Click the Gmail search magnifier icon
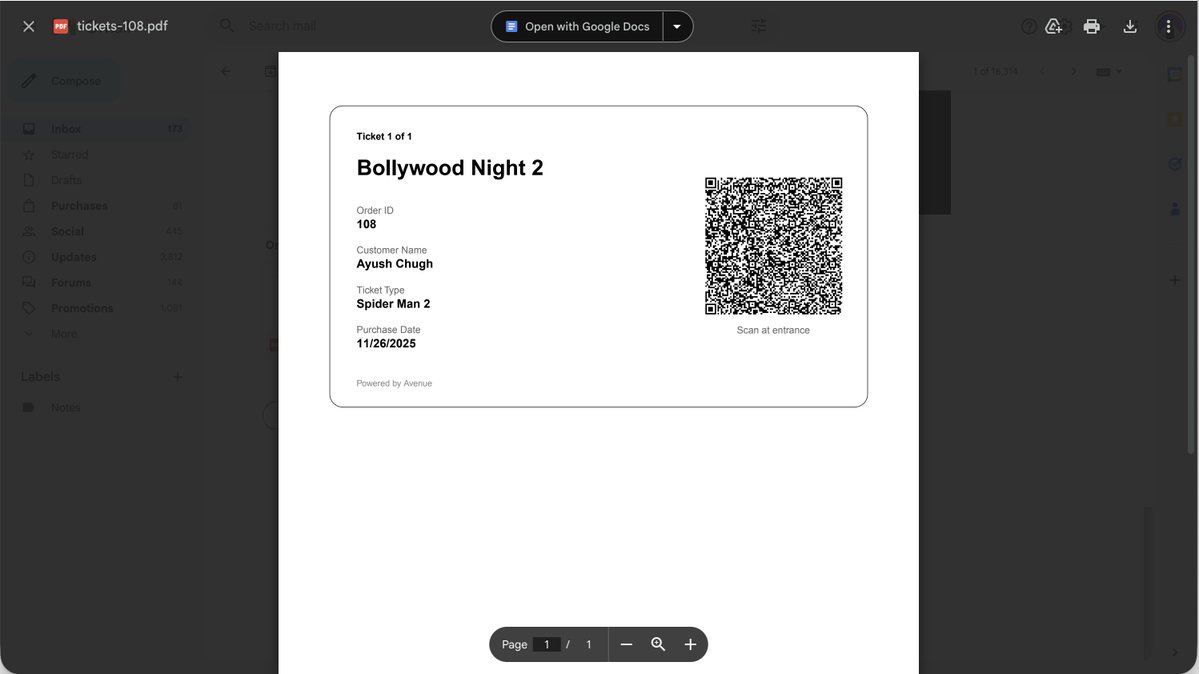 [227, 26]
